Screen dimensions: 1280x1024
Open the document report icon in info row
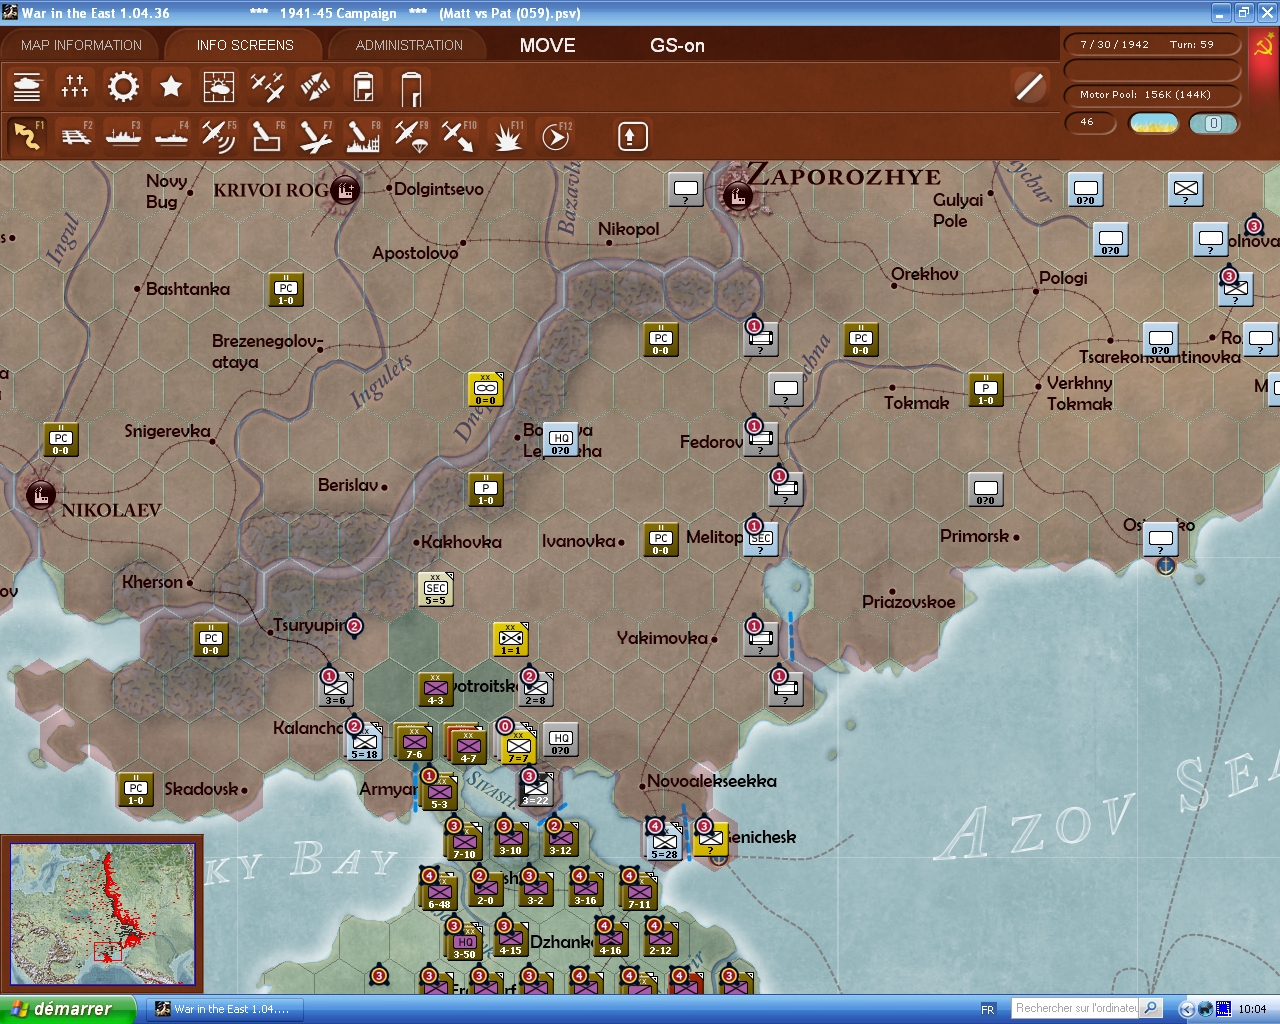(363, 87)
